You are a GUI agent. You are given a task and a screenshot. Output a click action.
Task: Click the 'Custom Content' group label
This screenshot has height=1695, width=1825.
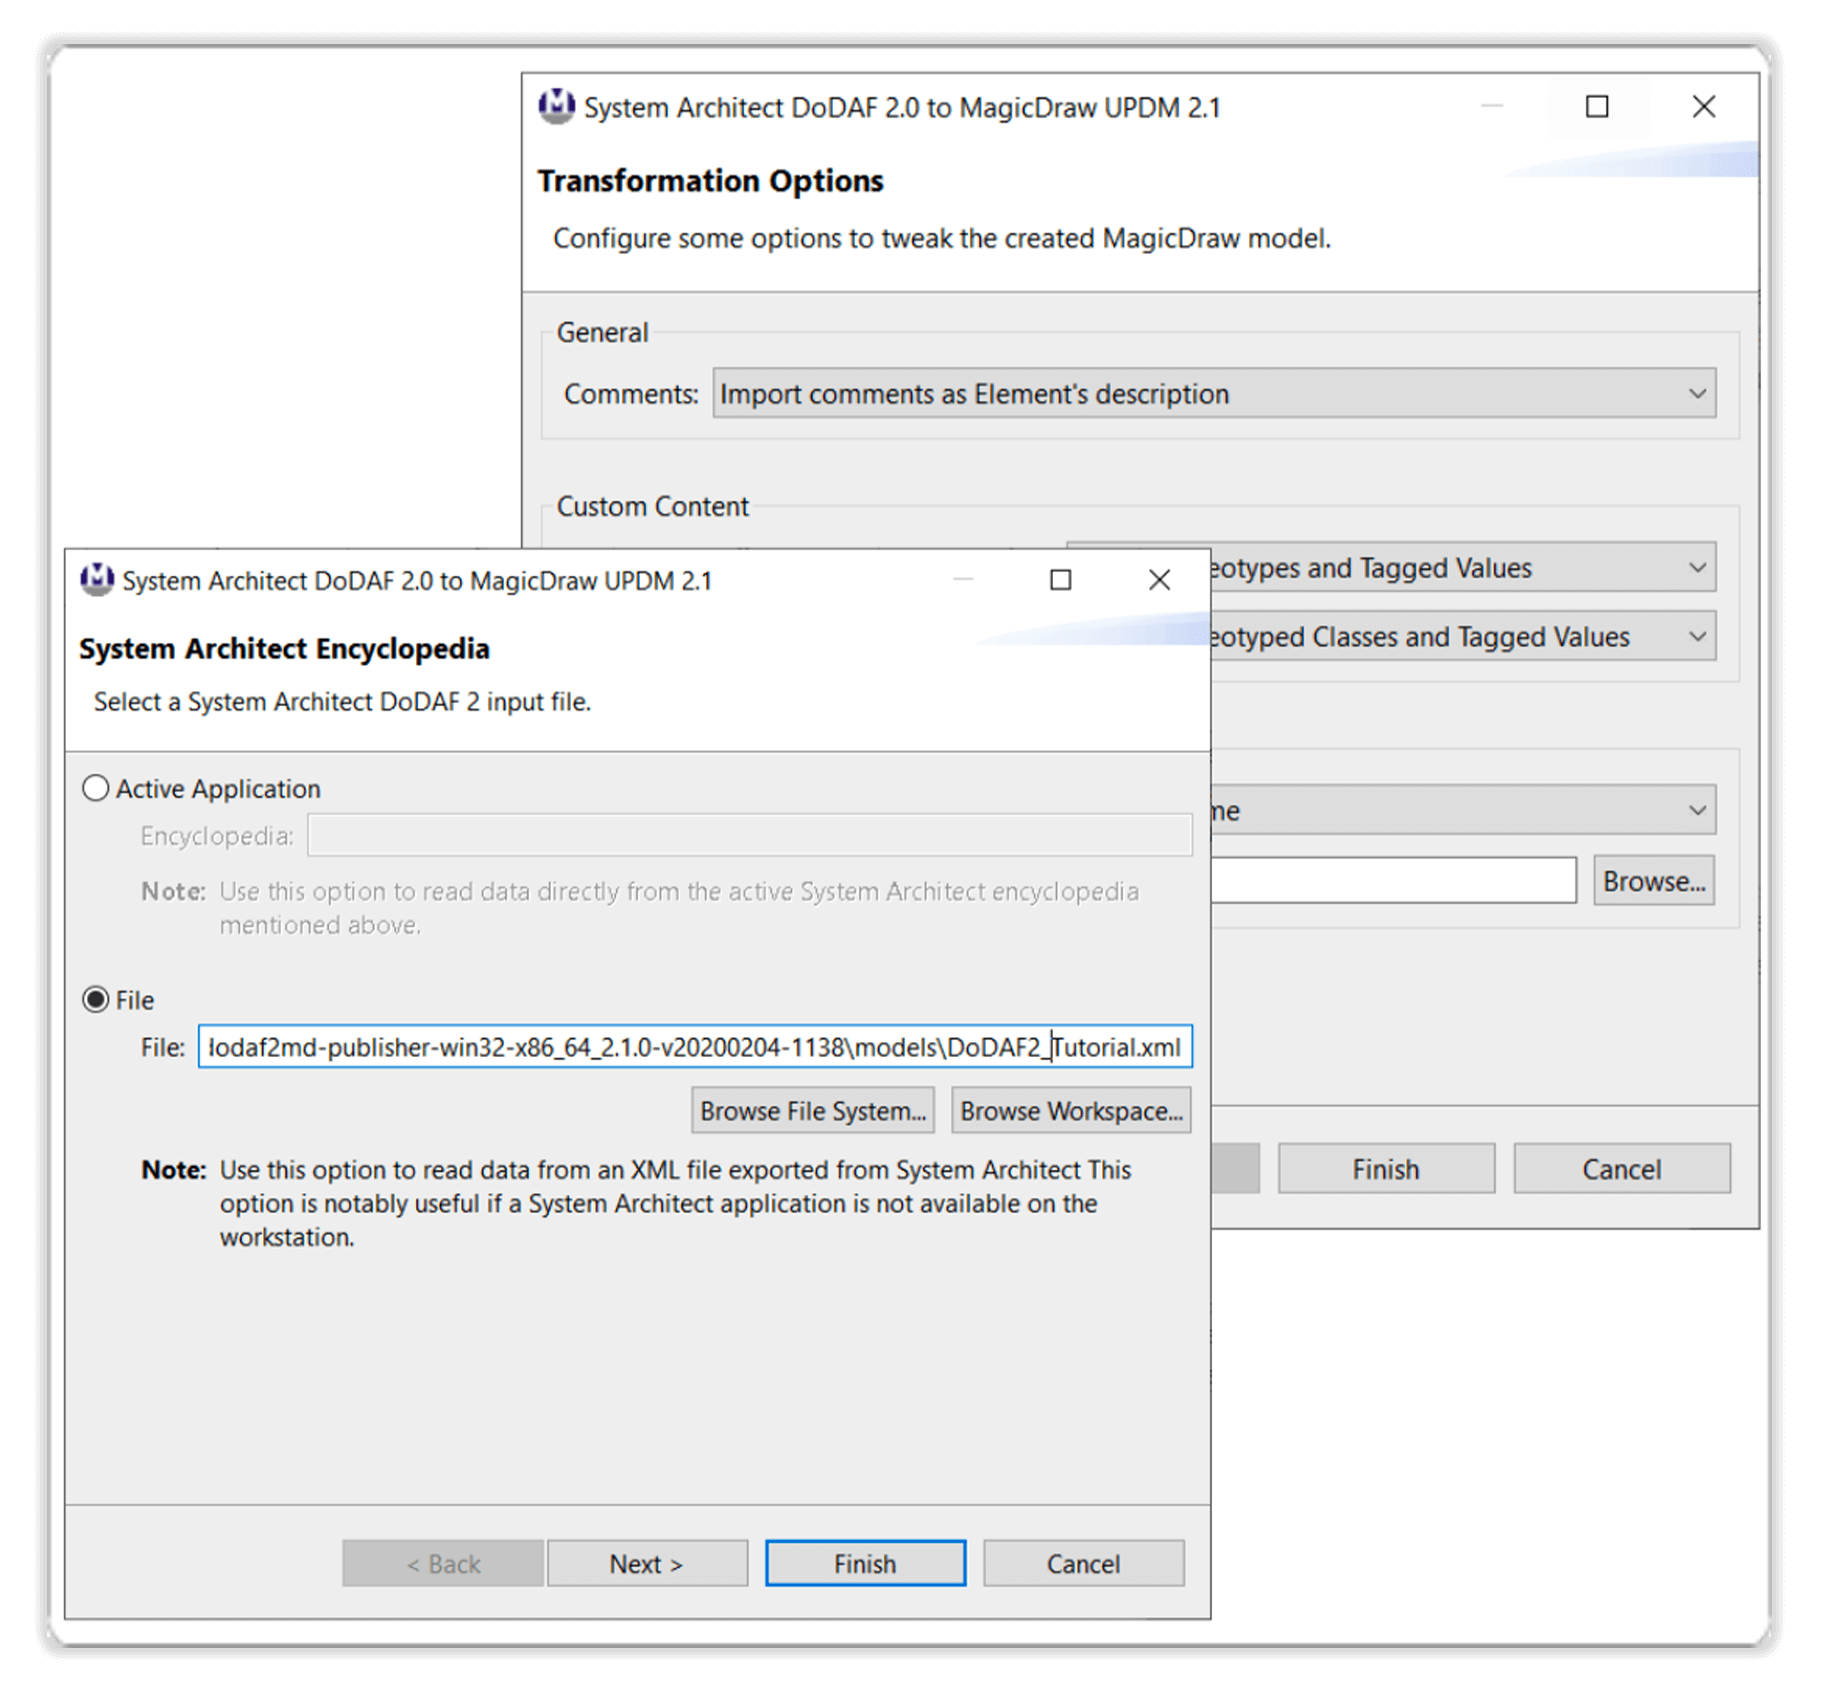(652, 506)
